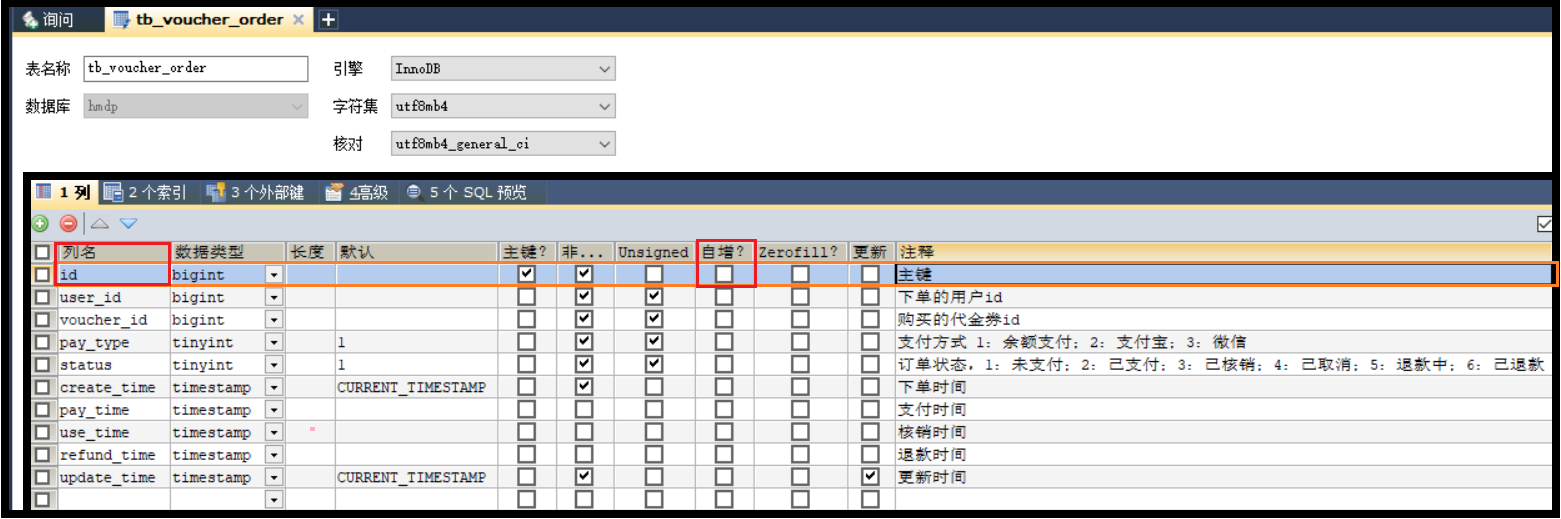Open the 3 个外部键 tab
This screenshot has width=1561, height=519.
click(255, 193)
